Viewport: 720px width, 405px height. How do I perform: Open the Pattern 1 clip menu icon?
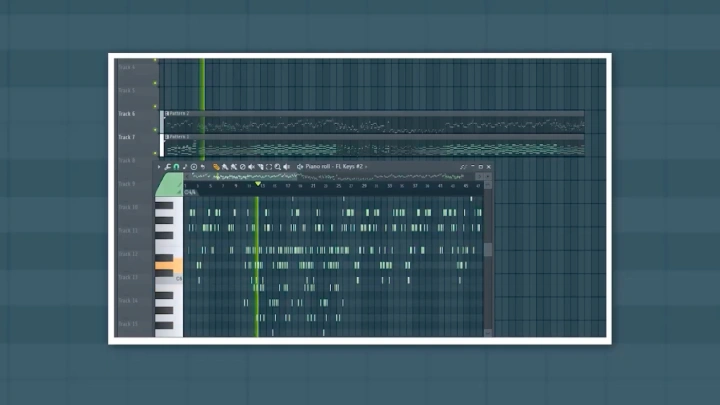(x=167, y=137)
